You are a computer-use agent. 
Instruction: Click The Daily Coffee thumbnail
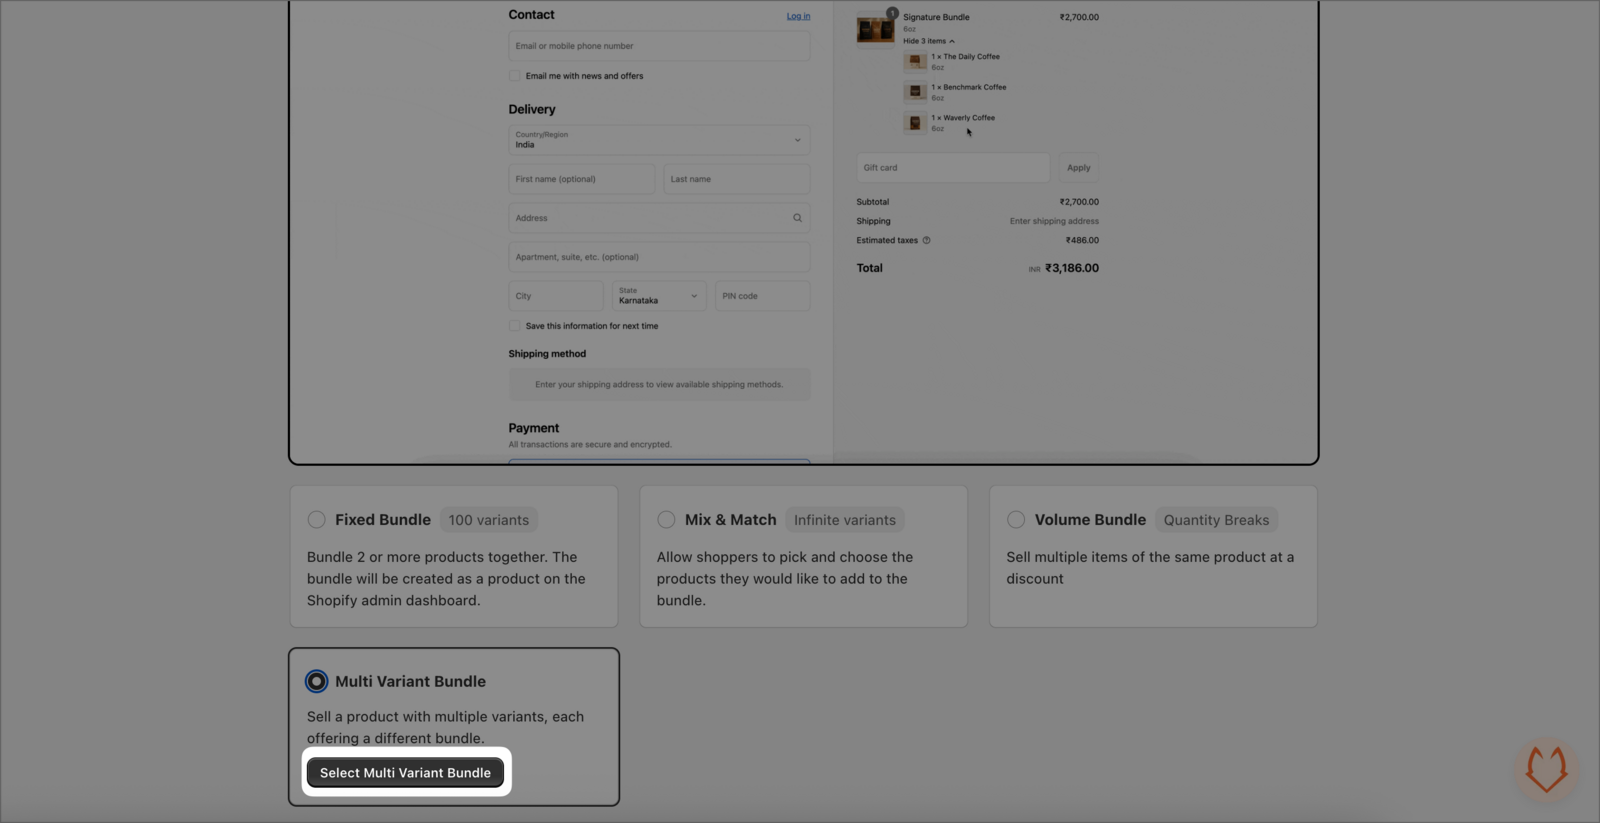click(x=915, y=62)
